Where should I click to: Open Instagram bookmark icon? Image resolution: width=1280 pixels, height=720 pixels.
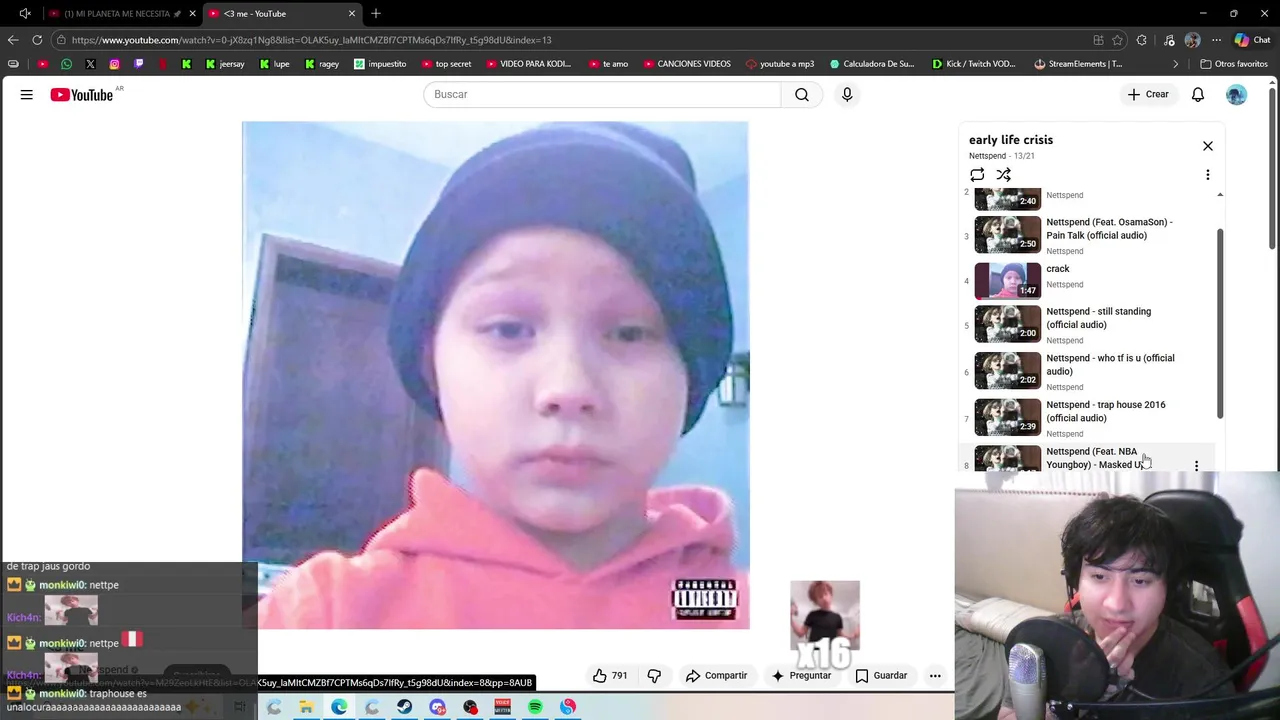coord(114,64)
